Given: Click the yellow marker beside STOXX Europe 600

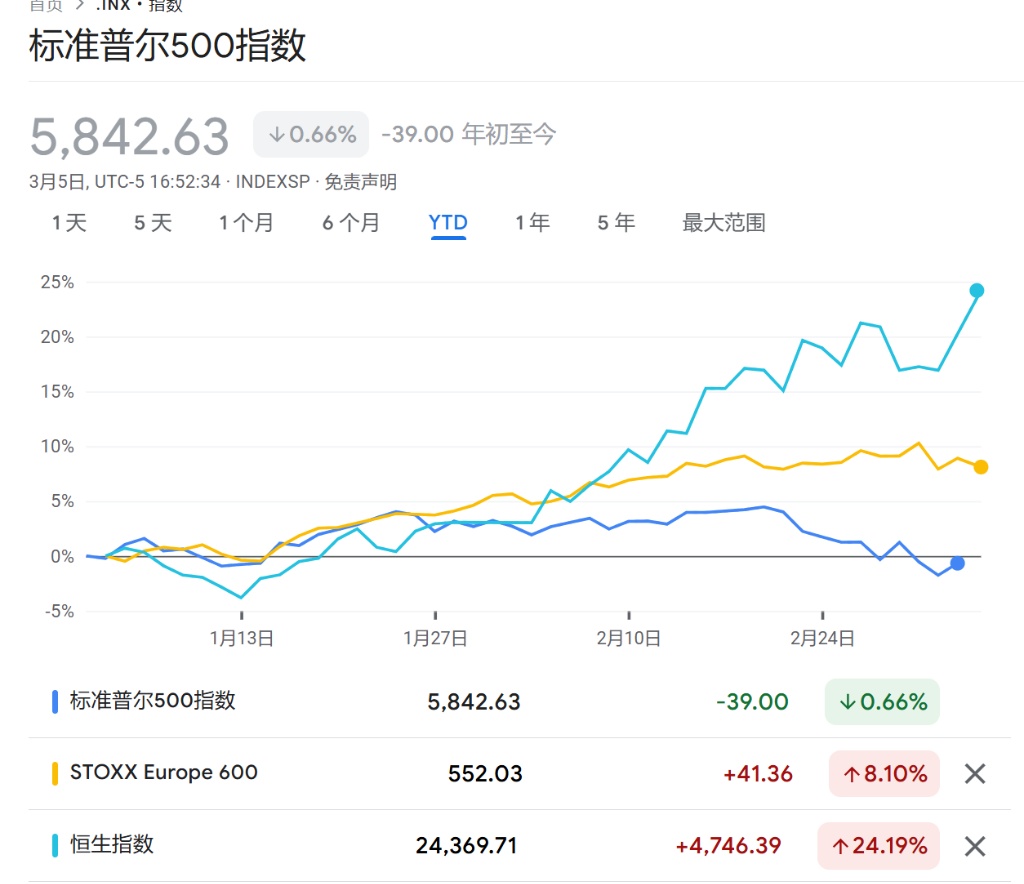Looking at the screenshot, I should pyautogui.click(x=56, y=773).
